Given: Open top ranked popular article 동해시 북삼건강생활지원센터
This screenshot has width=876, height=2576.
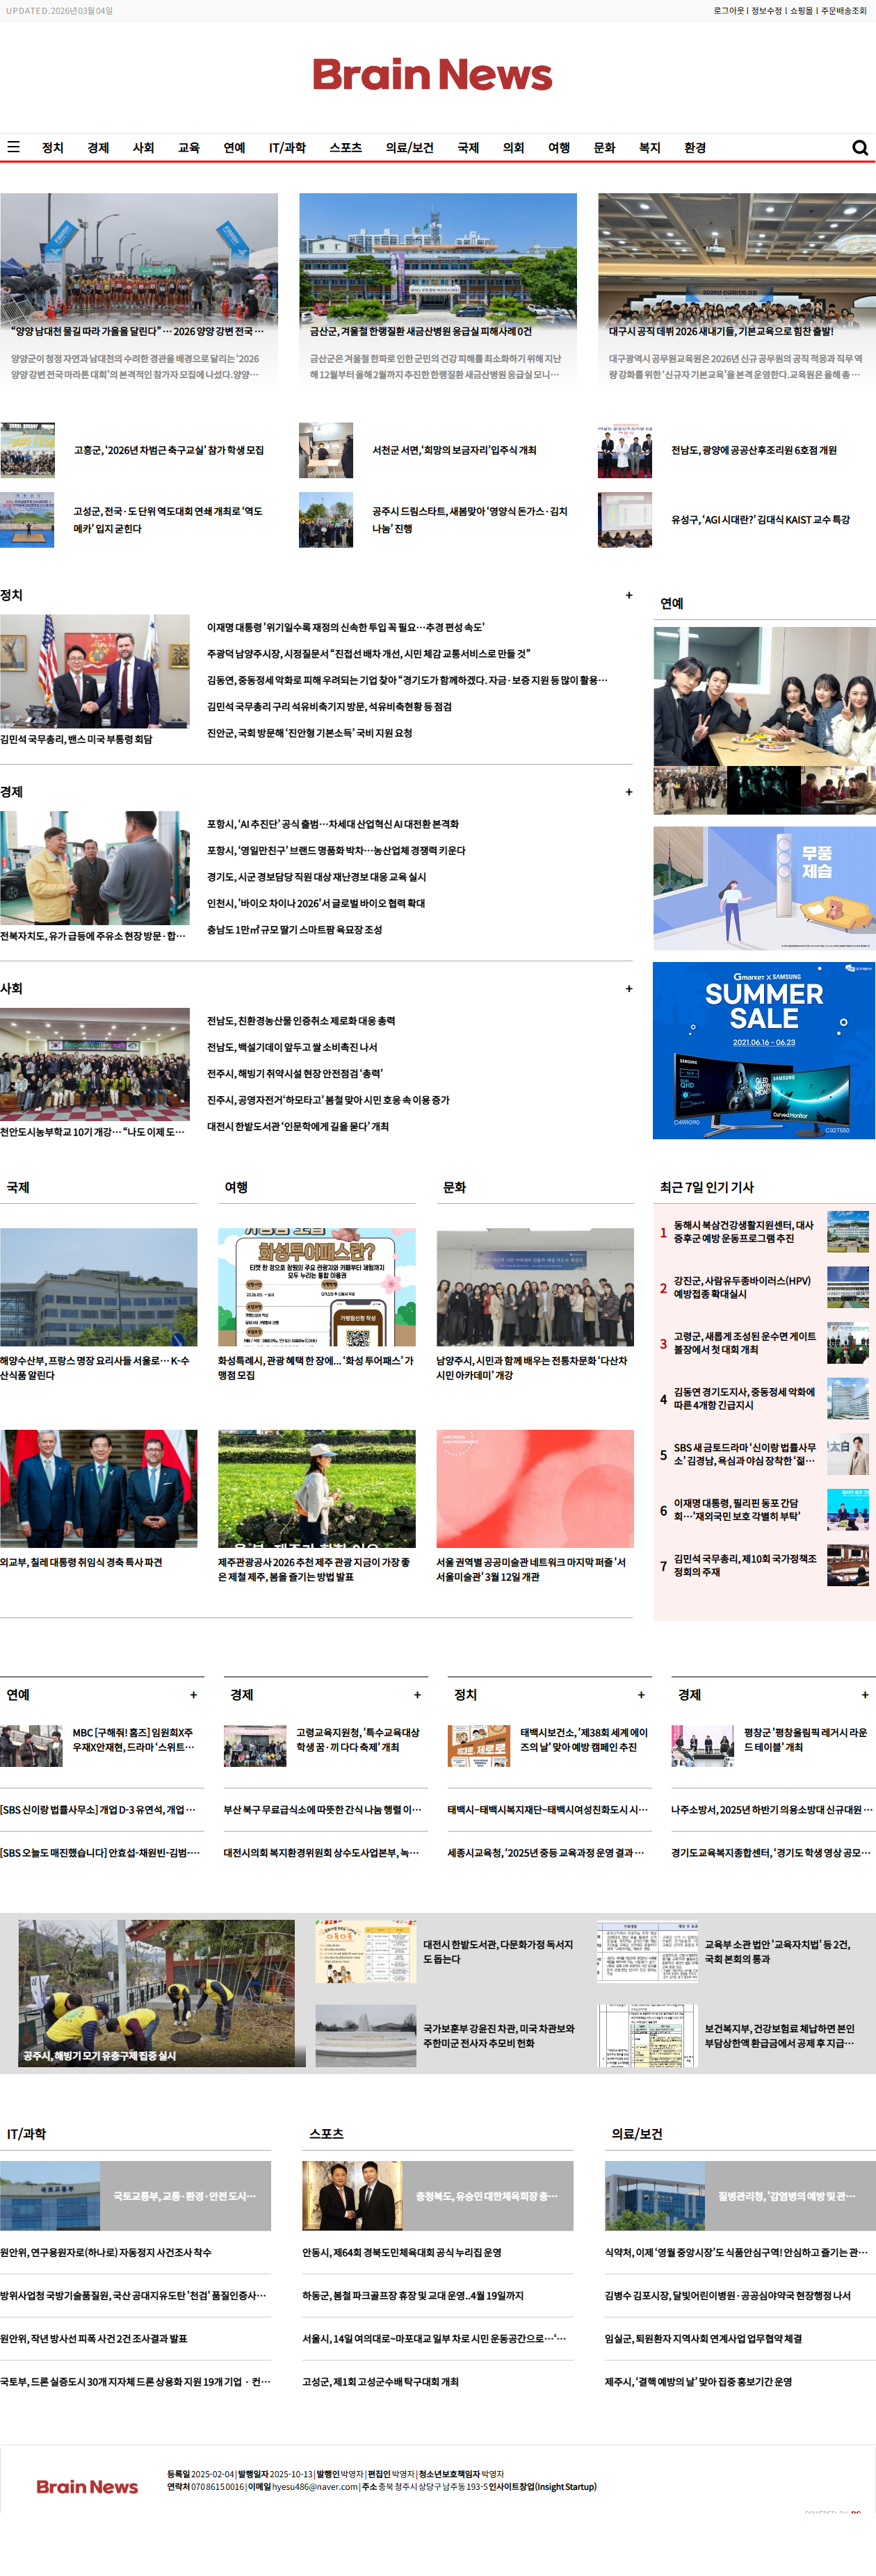Looking at the screenshot, I should point(743,1231).
